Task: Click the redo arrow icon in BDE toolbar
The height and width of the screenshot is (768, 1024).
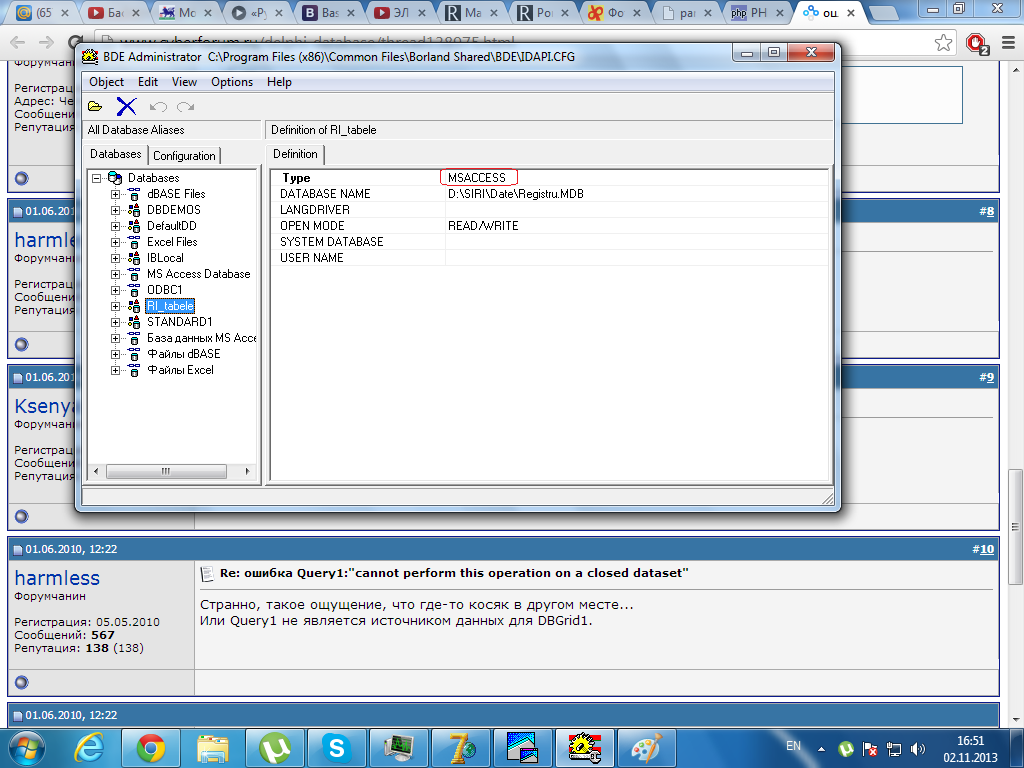Action: (185, 106)
